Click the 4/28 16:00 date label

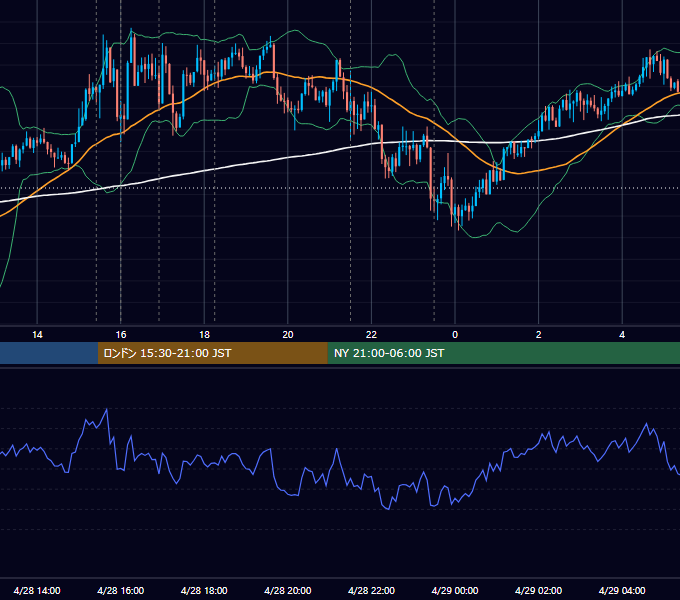[x=121, y=590]
